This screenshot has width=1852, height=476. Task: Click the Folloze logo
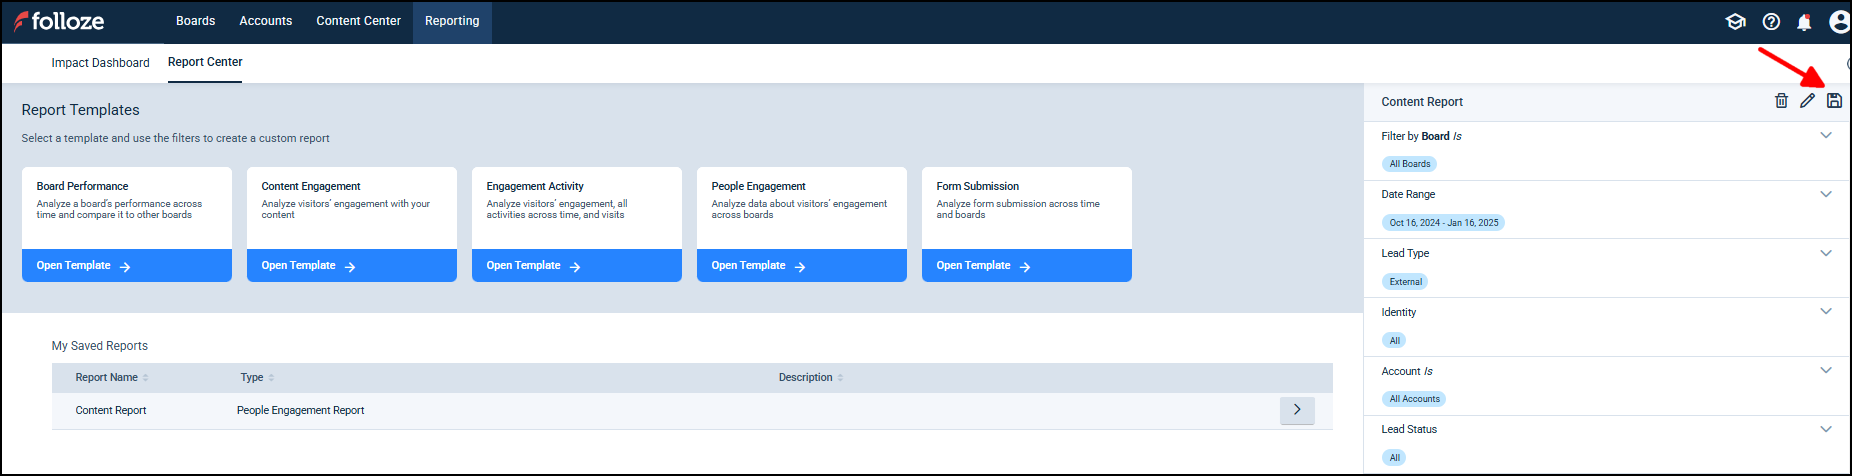pyautogui.click(x=59, y=21)
